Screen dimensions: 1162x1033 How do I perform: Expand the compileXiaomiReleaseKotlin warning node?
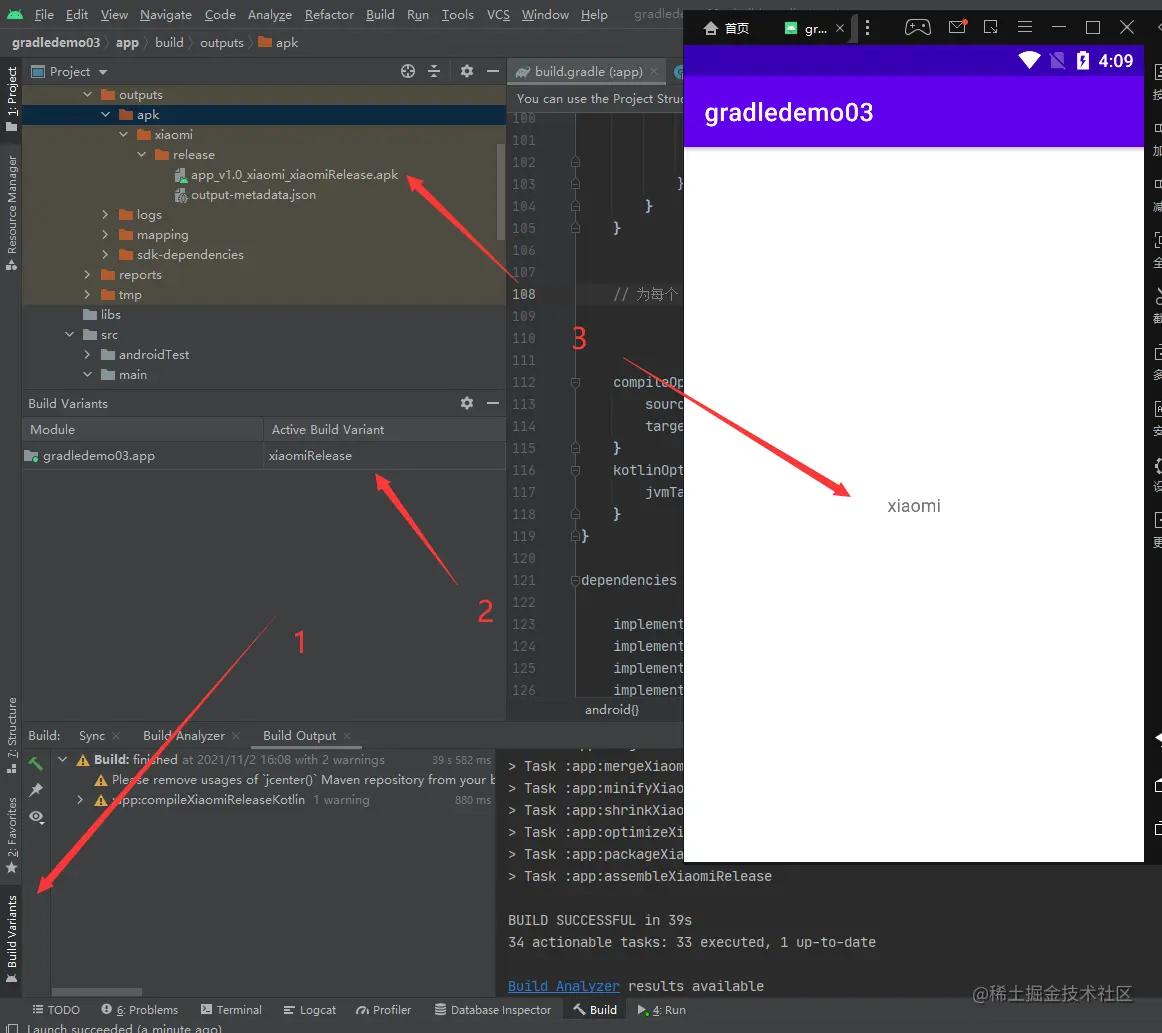coord(80,800)
